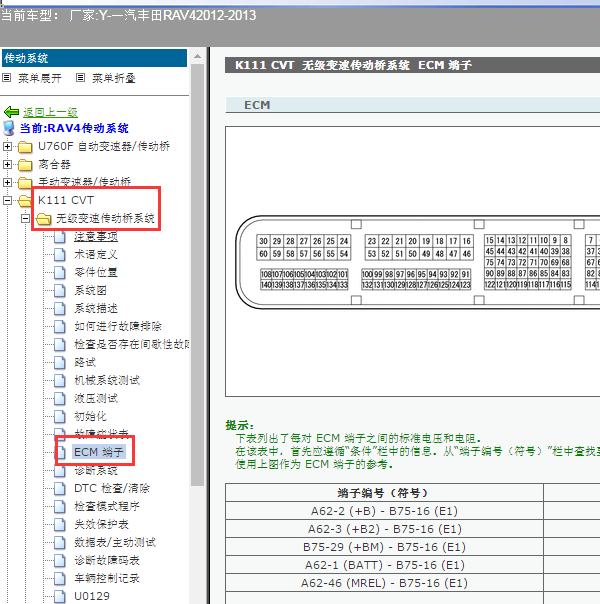Image resolution: width=600 pixels, height=604 pixels.
Task: Expand the 离合器 folder
Action: (x=7, y=164)
